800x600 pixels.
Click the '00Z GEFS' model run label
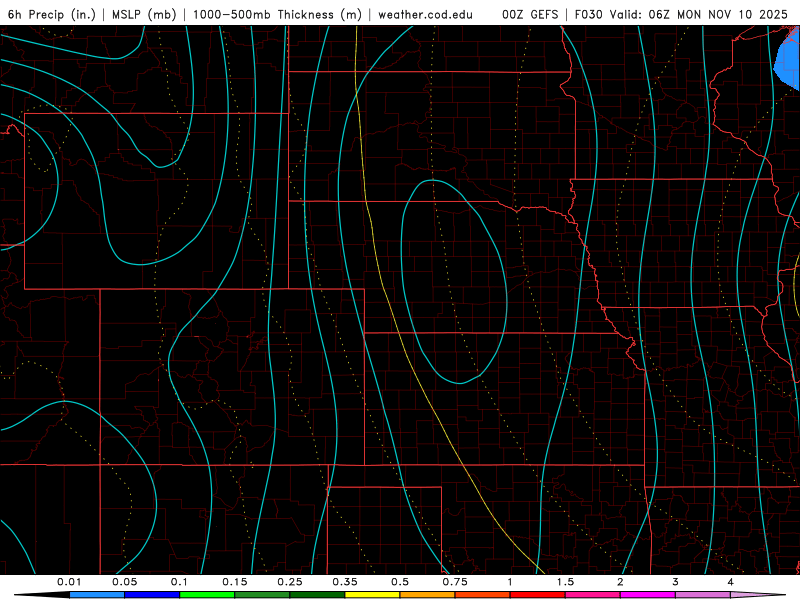point(530,14)
